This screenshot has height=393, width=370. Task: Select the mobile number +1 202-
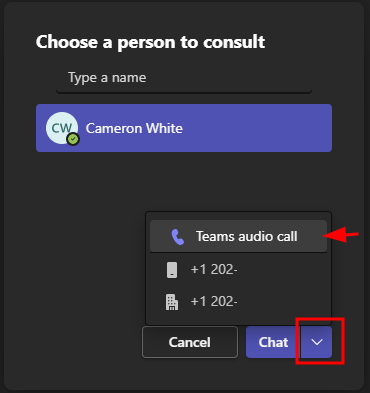[238, 270]
